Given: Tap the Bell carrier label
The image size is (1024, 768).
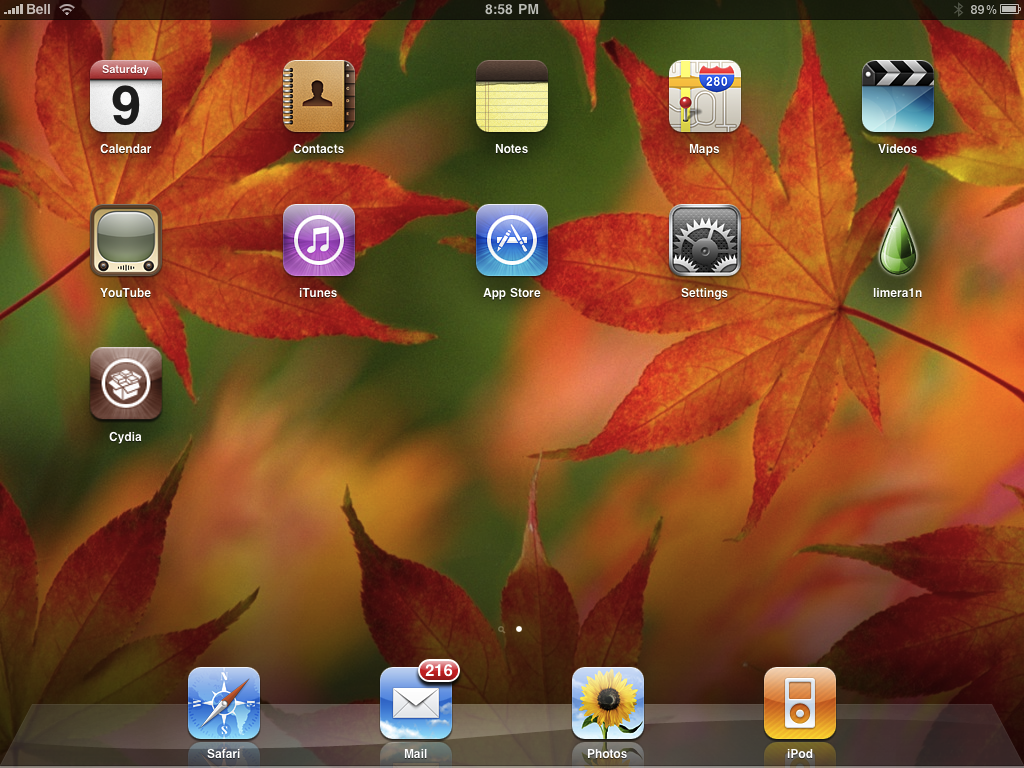Looking at the screenshot, I should (x=39, y=9).
